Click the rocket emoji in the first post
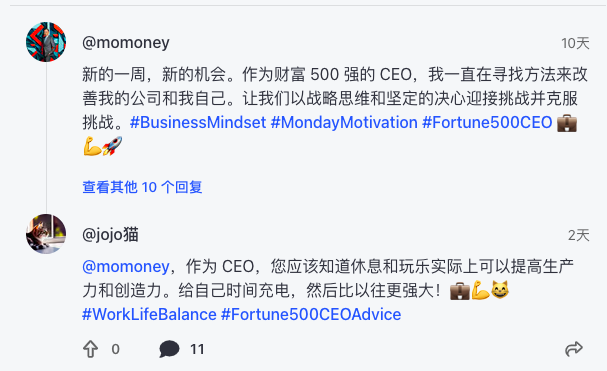The height and width of the screenshot is (371, 607). coord(112,146)
